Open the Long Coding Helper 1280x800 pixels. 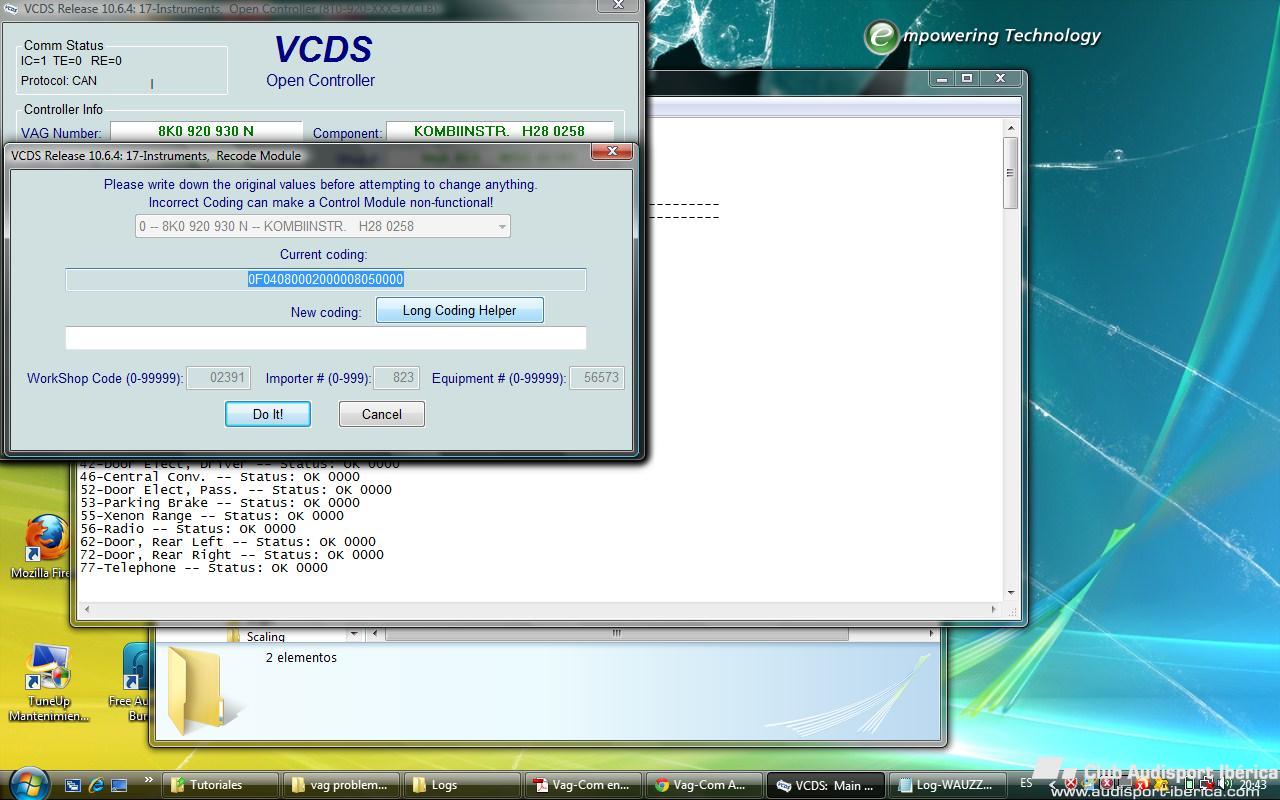[x=460, y=310]
